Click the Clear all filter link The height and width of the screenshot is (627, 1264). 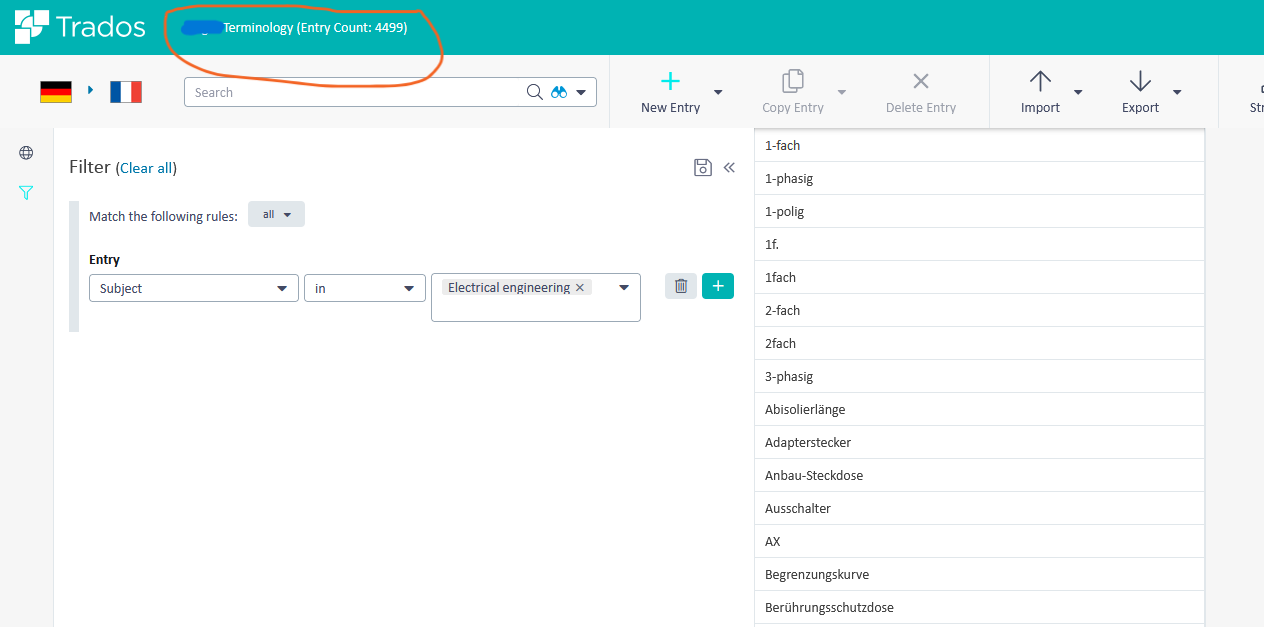146,168
